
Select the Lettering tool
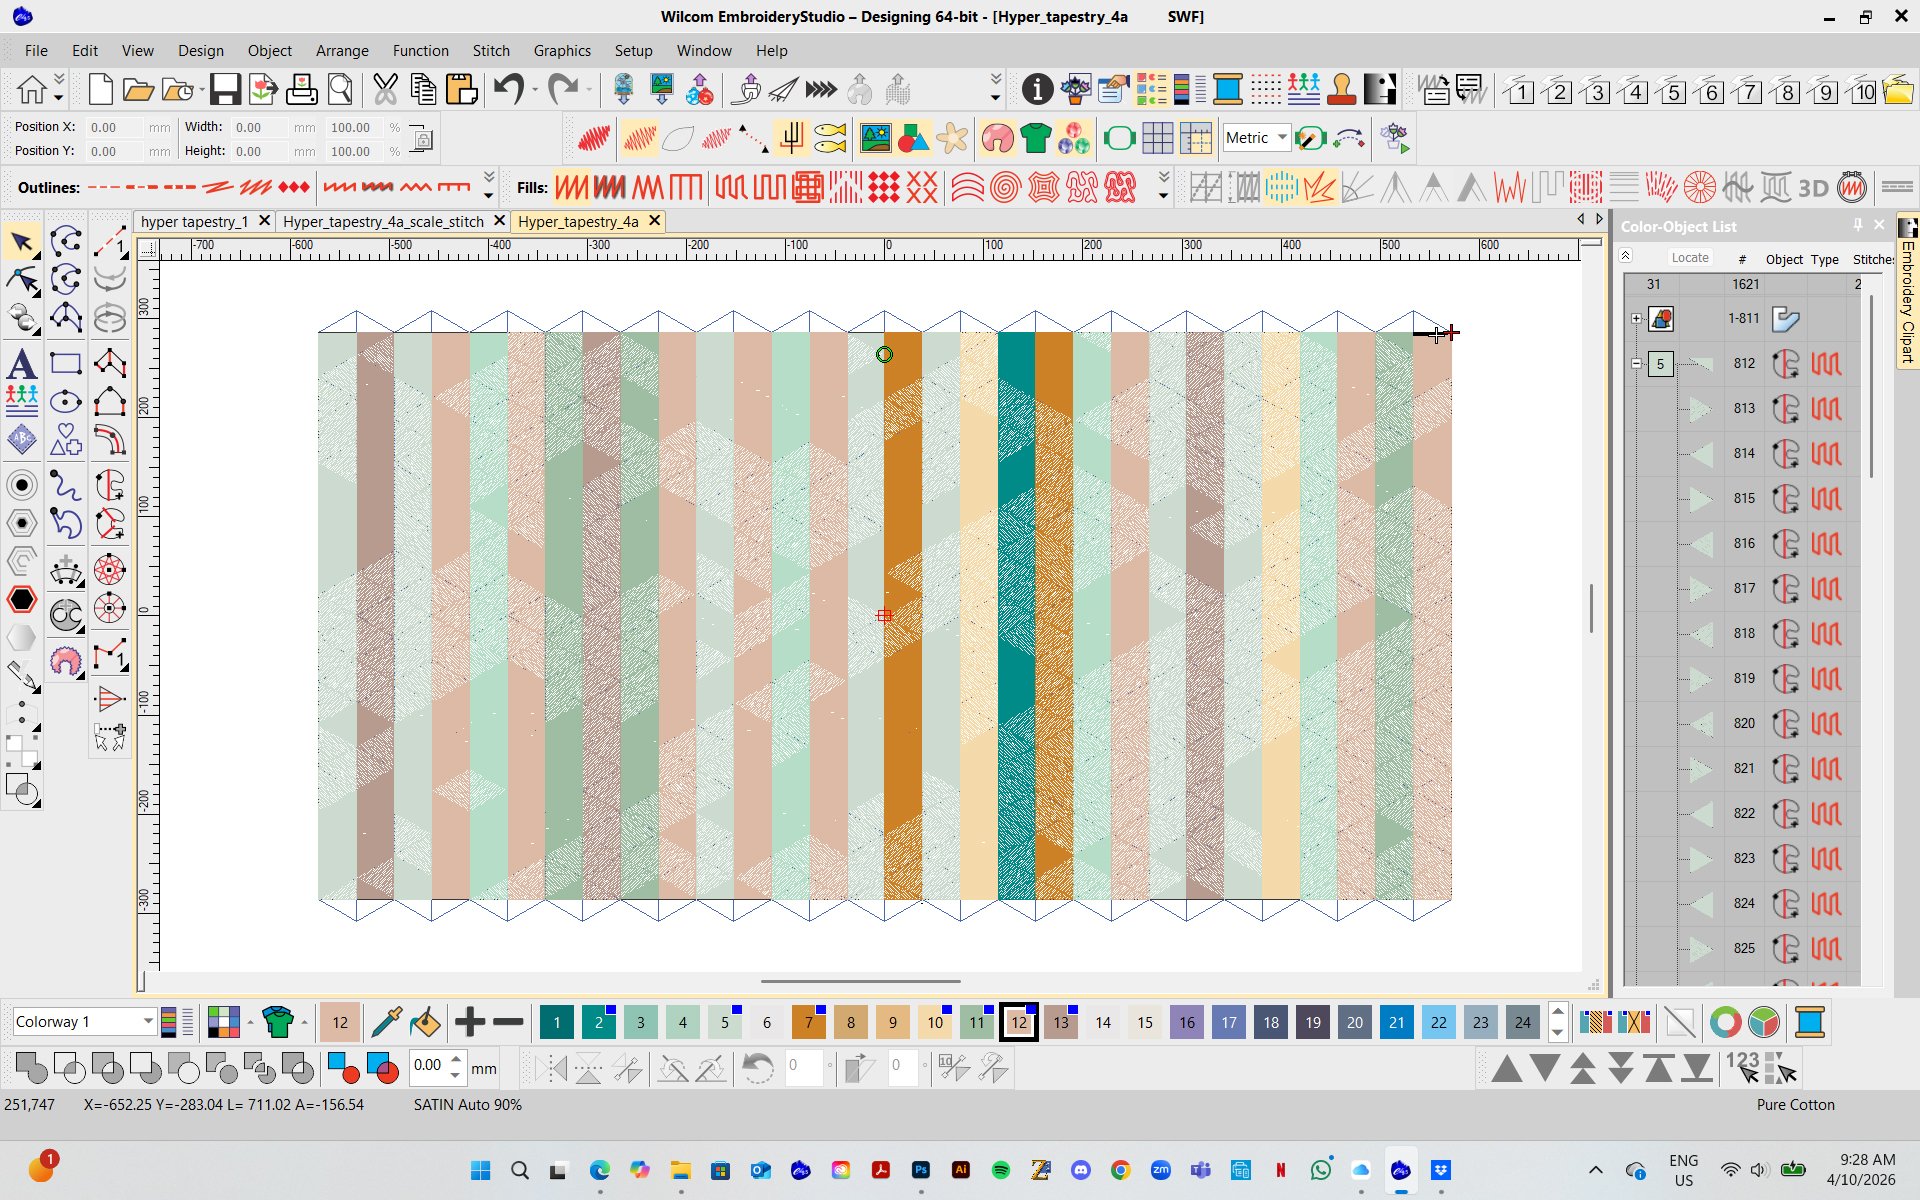(21, 365)
